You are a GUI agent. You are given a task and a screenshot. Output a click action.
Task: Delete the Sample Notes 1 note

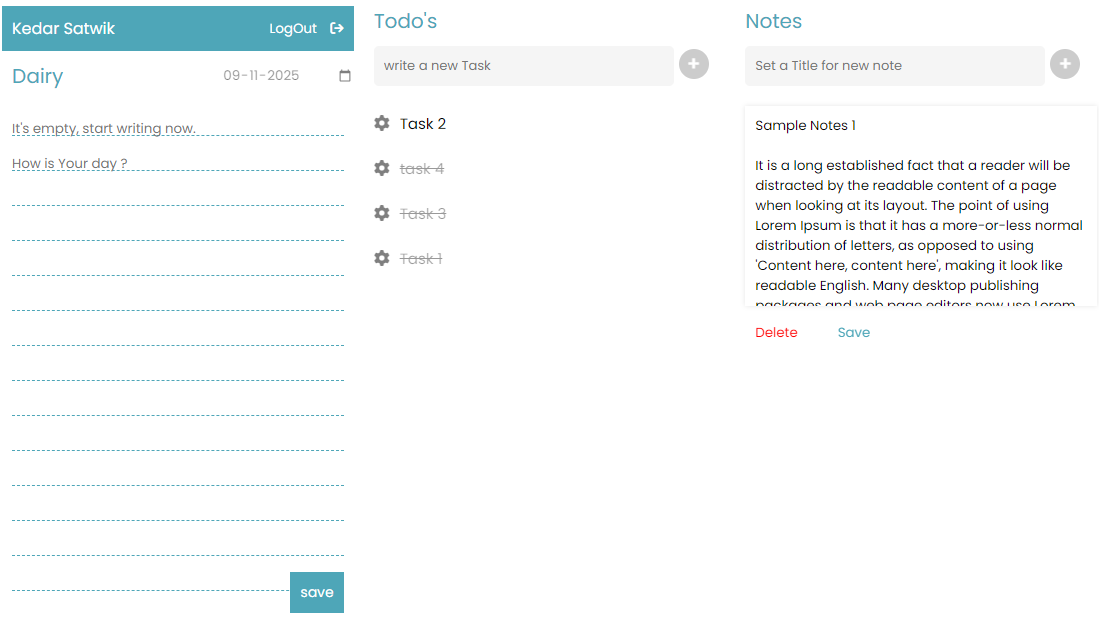point(776,333)
